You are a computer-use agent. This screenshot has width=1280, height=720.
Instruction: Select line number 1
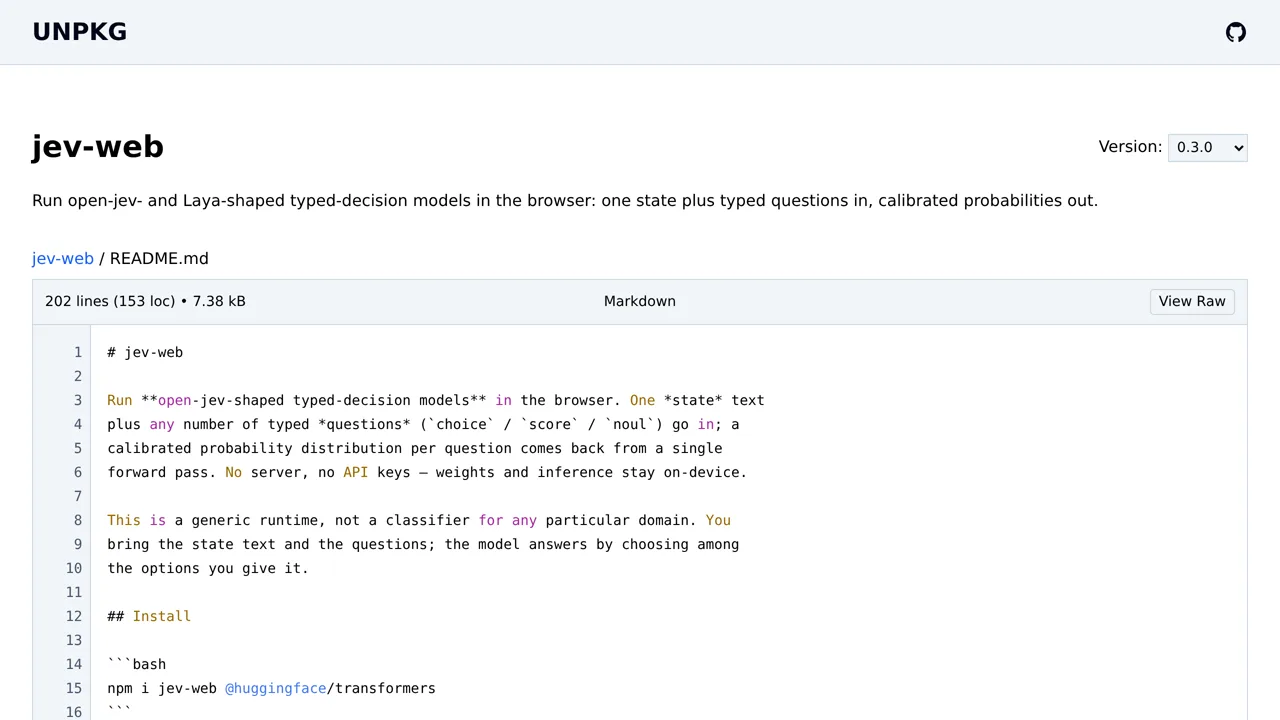(77, 352)
